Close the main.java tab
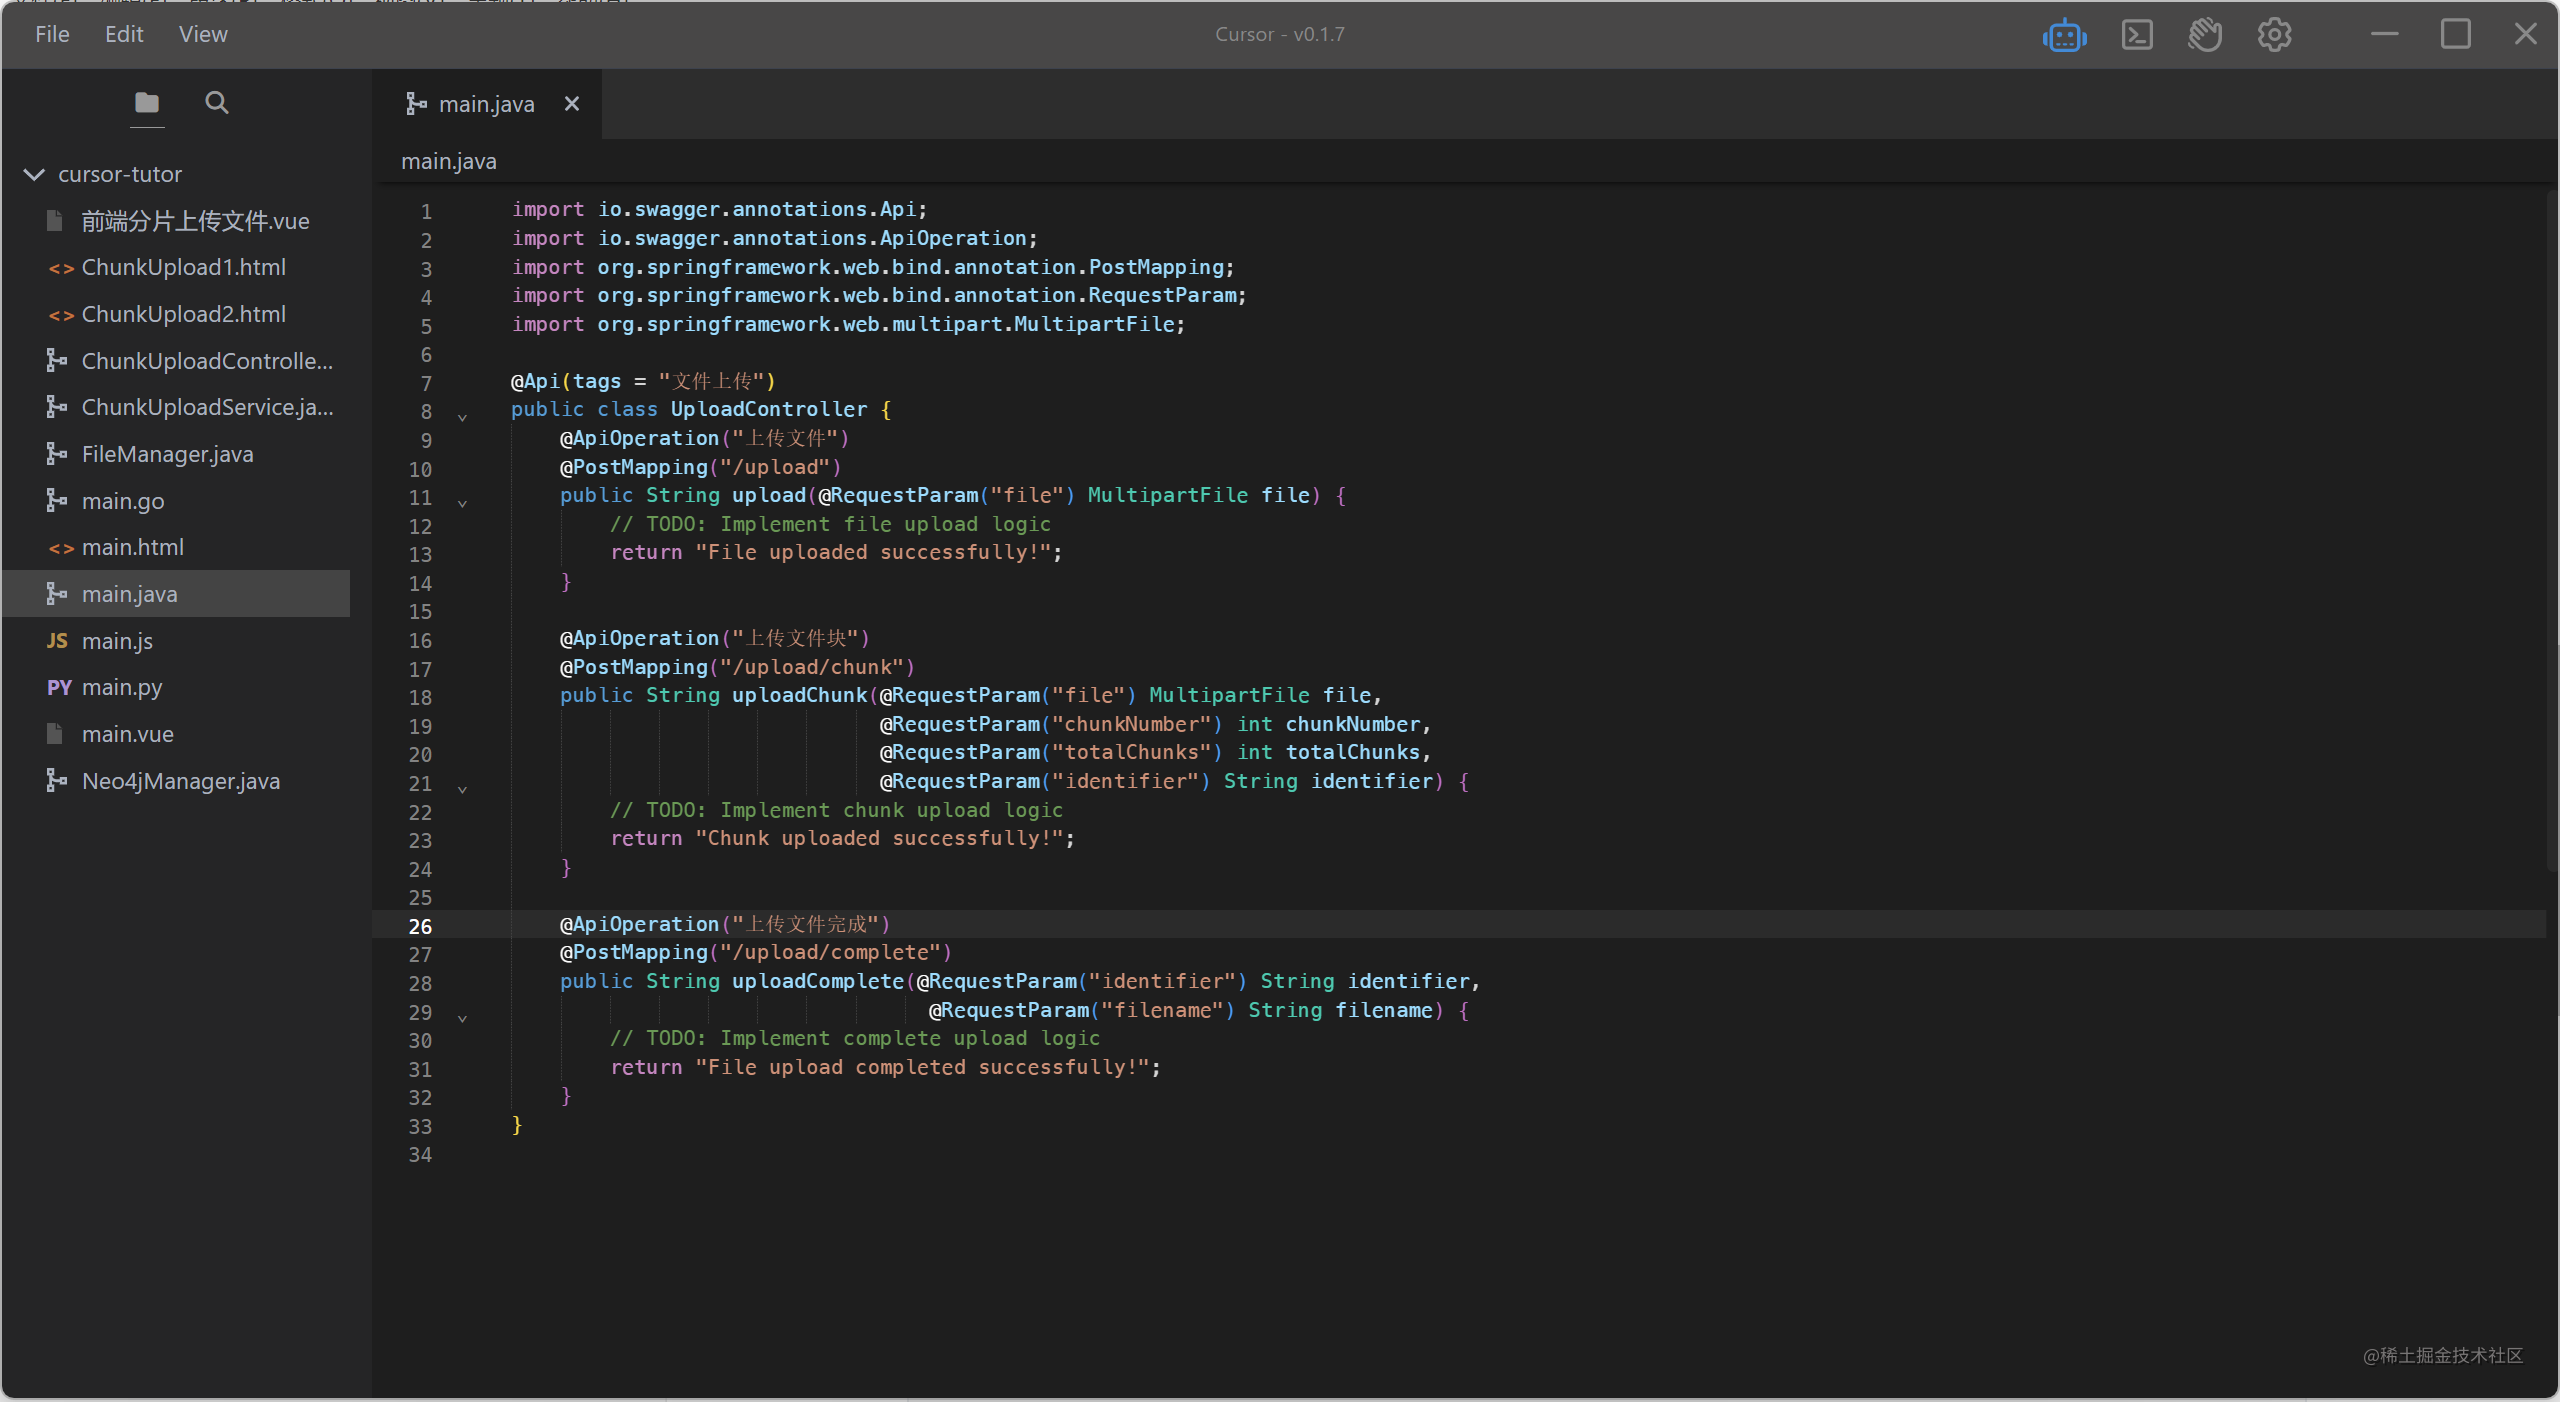 [x=572, y=104]
